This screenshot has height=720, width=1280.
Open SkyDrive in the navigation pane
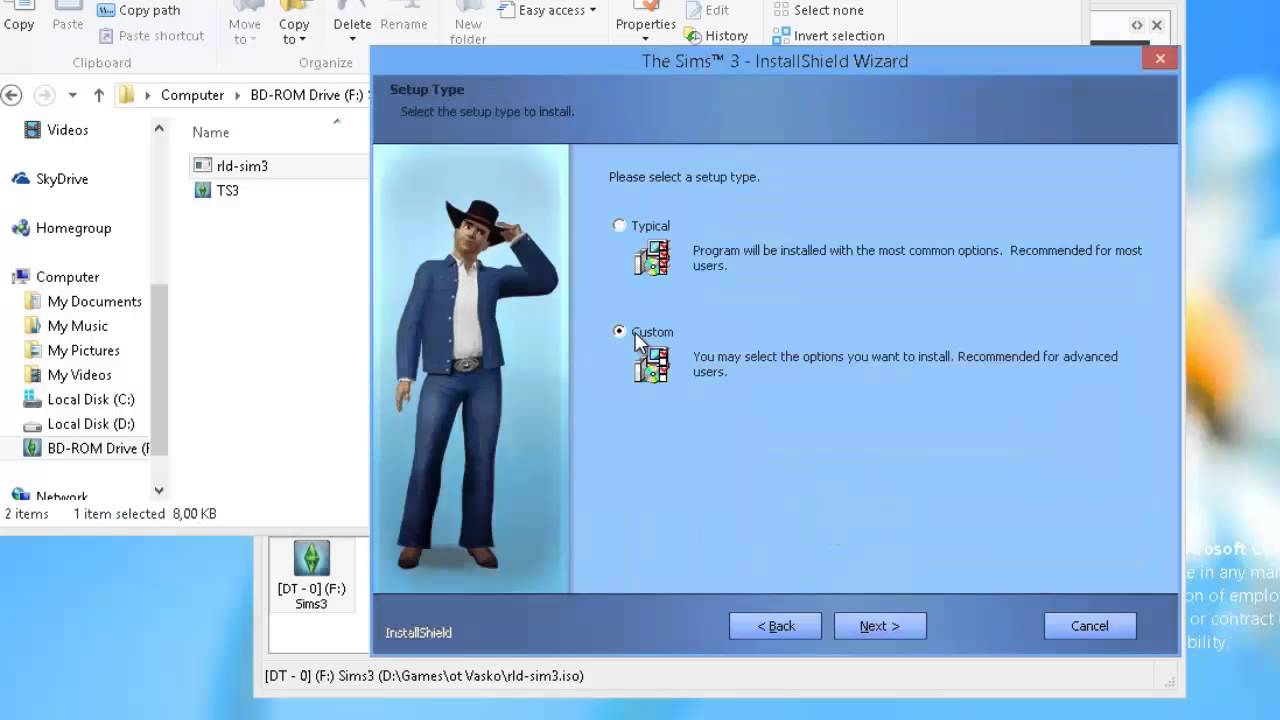click(62, 179)
